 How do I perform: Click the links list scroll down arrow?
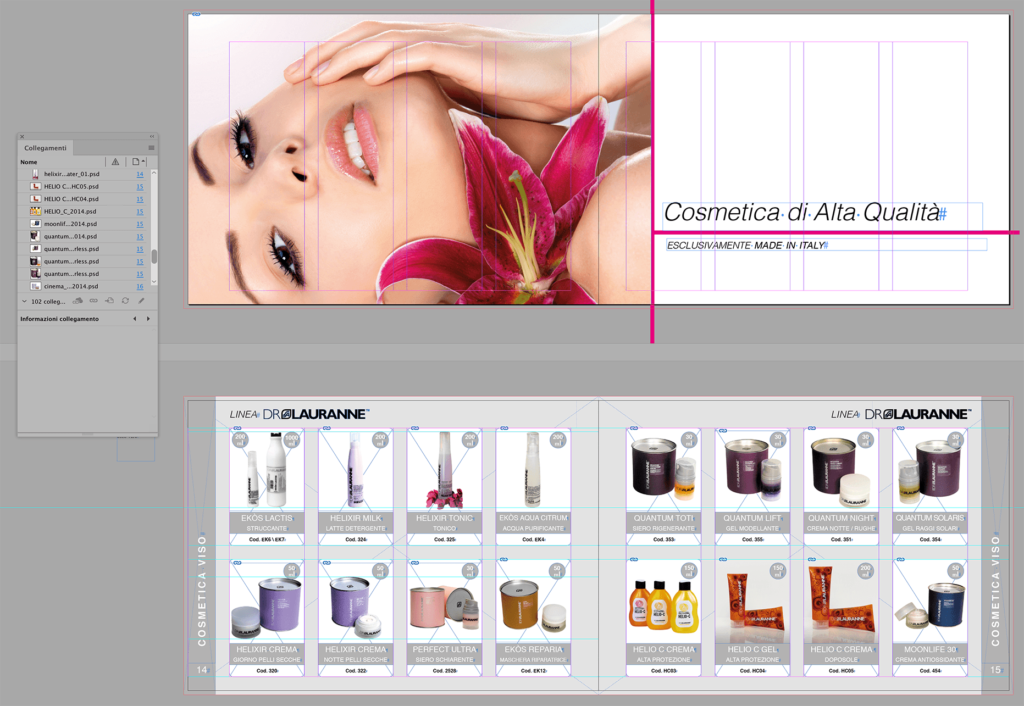(154, 282)
